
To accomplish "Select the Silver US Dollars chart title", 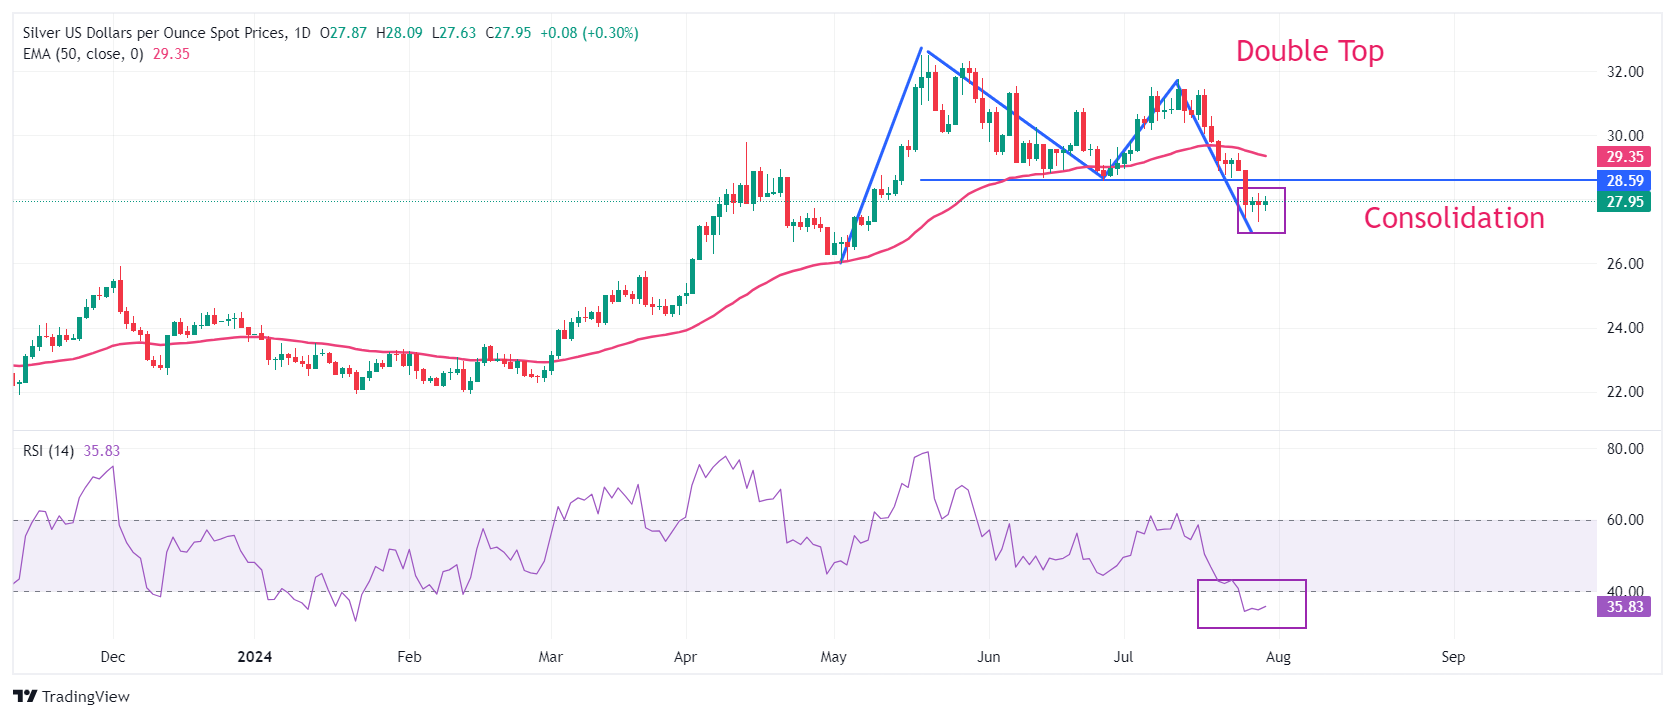I will click(153, 33).
